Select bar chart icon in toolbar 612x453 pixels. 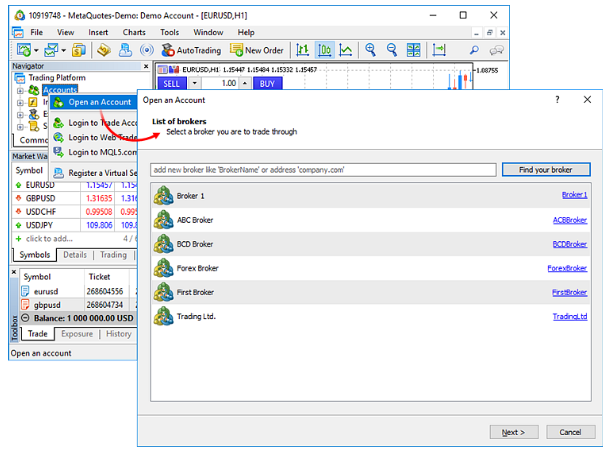point(303,50)
